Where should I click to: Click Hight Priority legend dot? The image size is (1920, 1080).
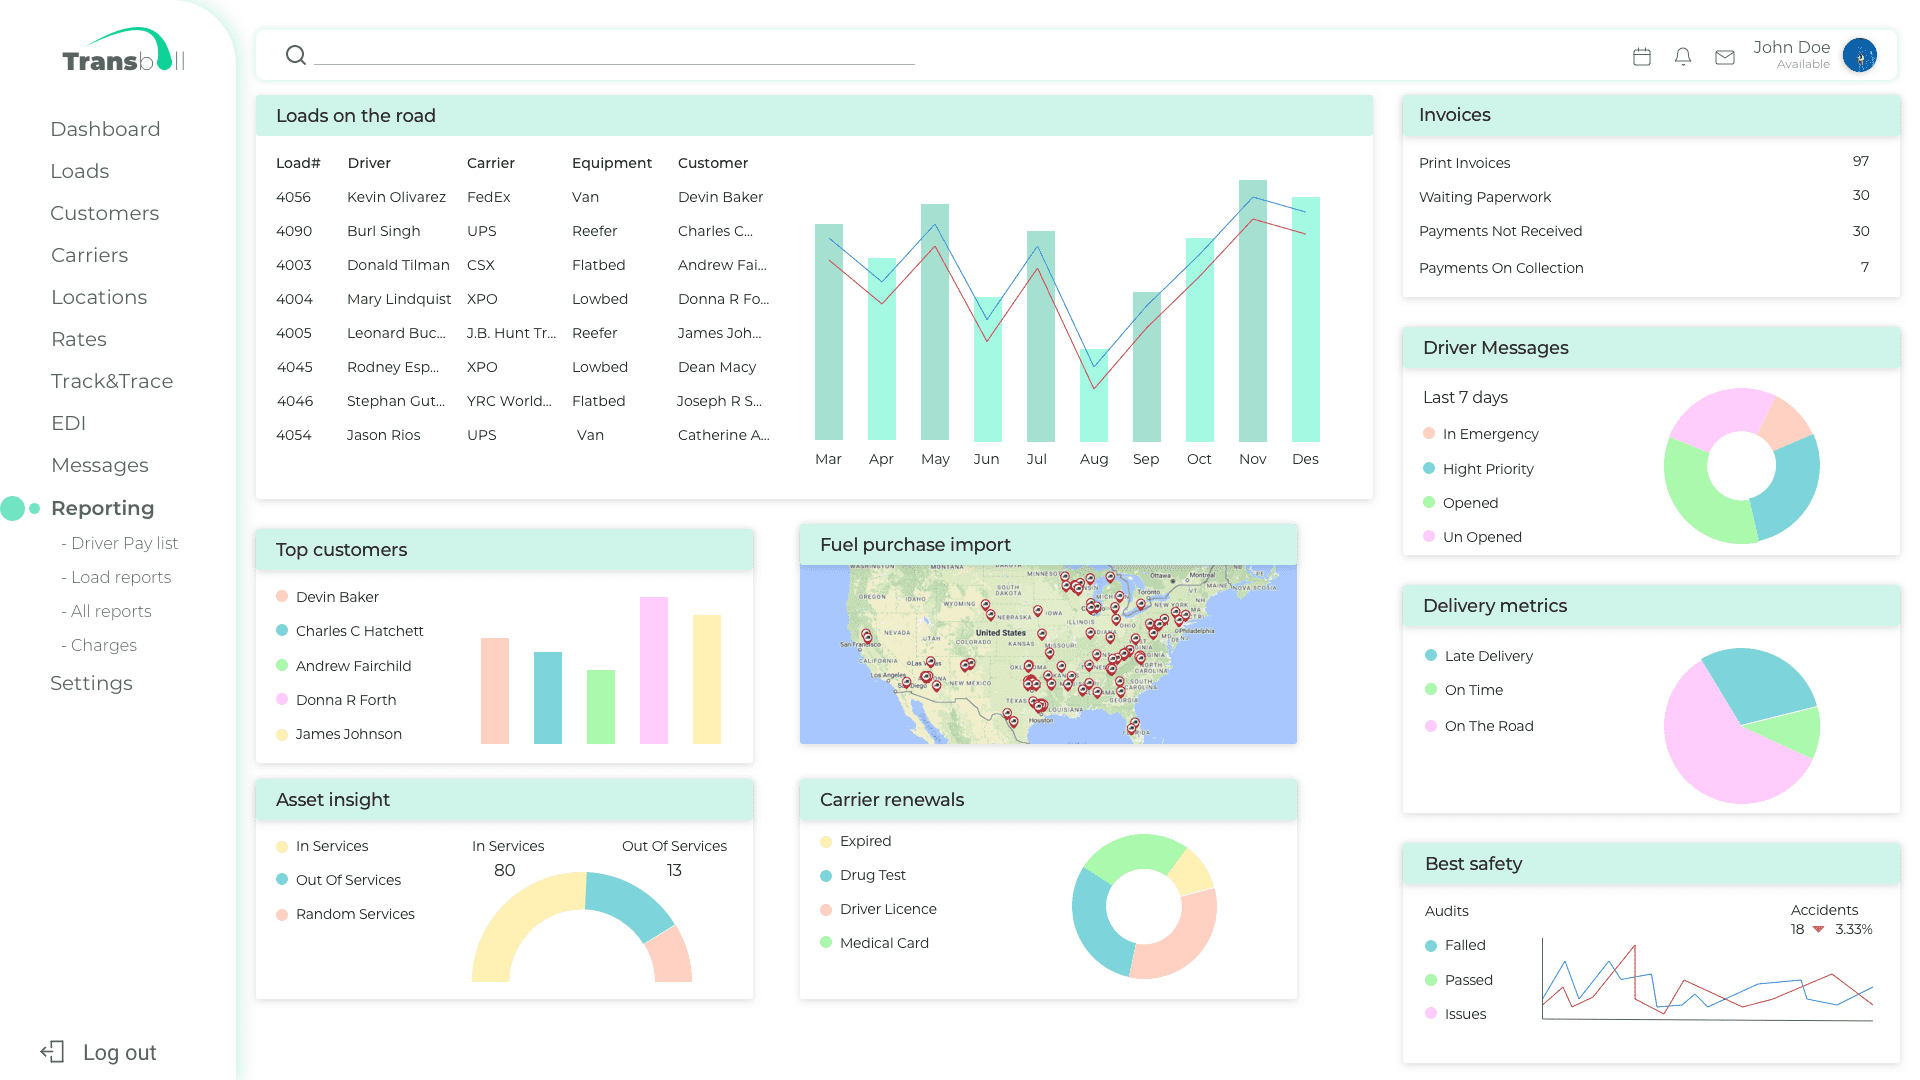tap(1429, 468)
